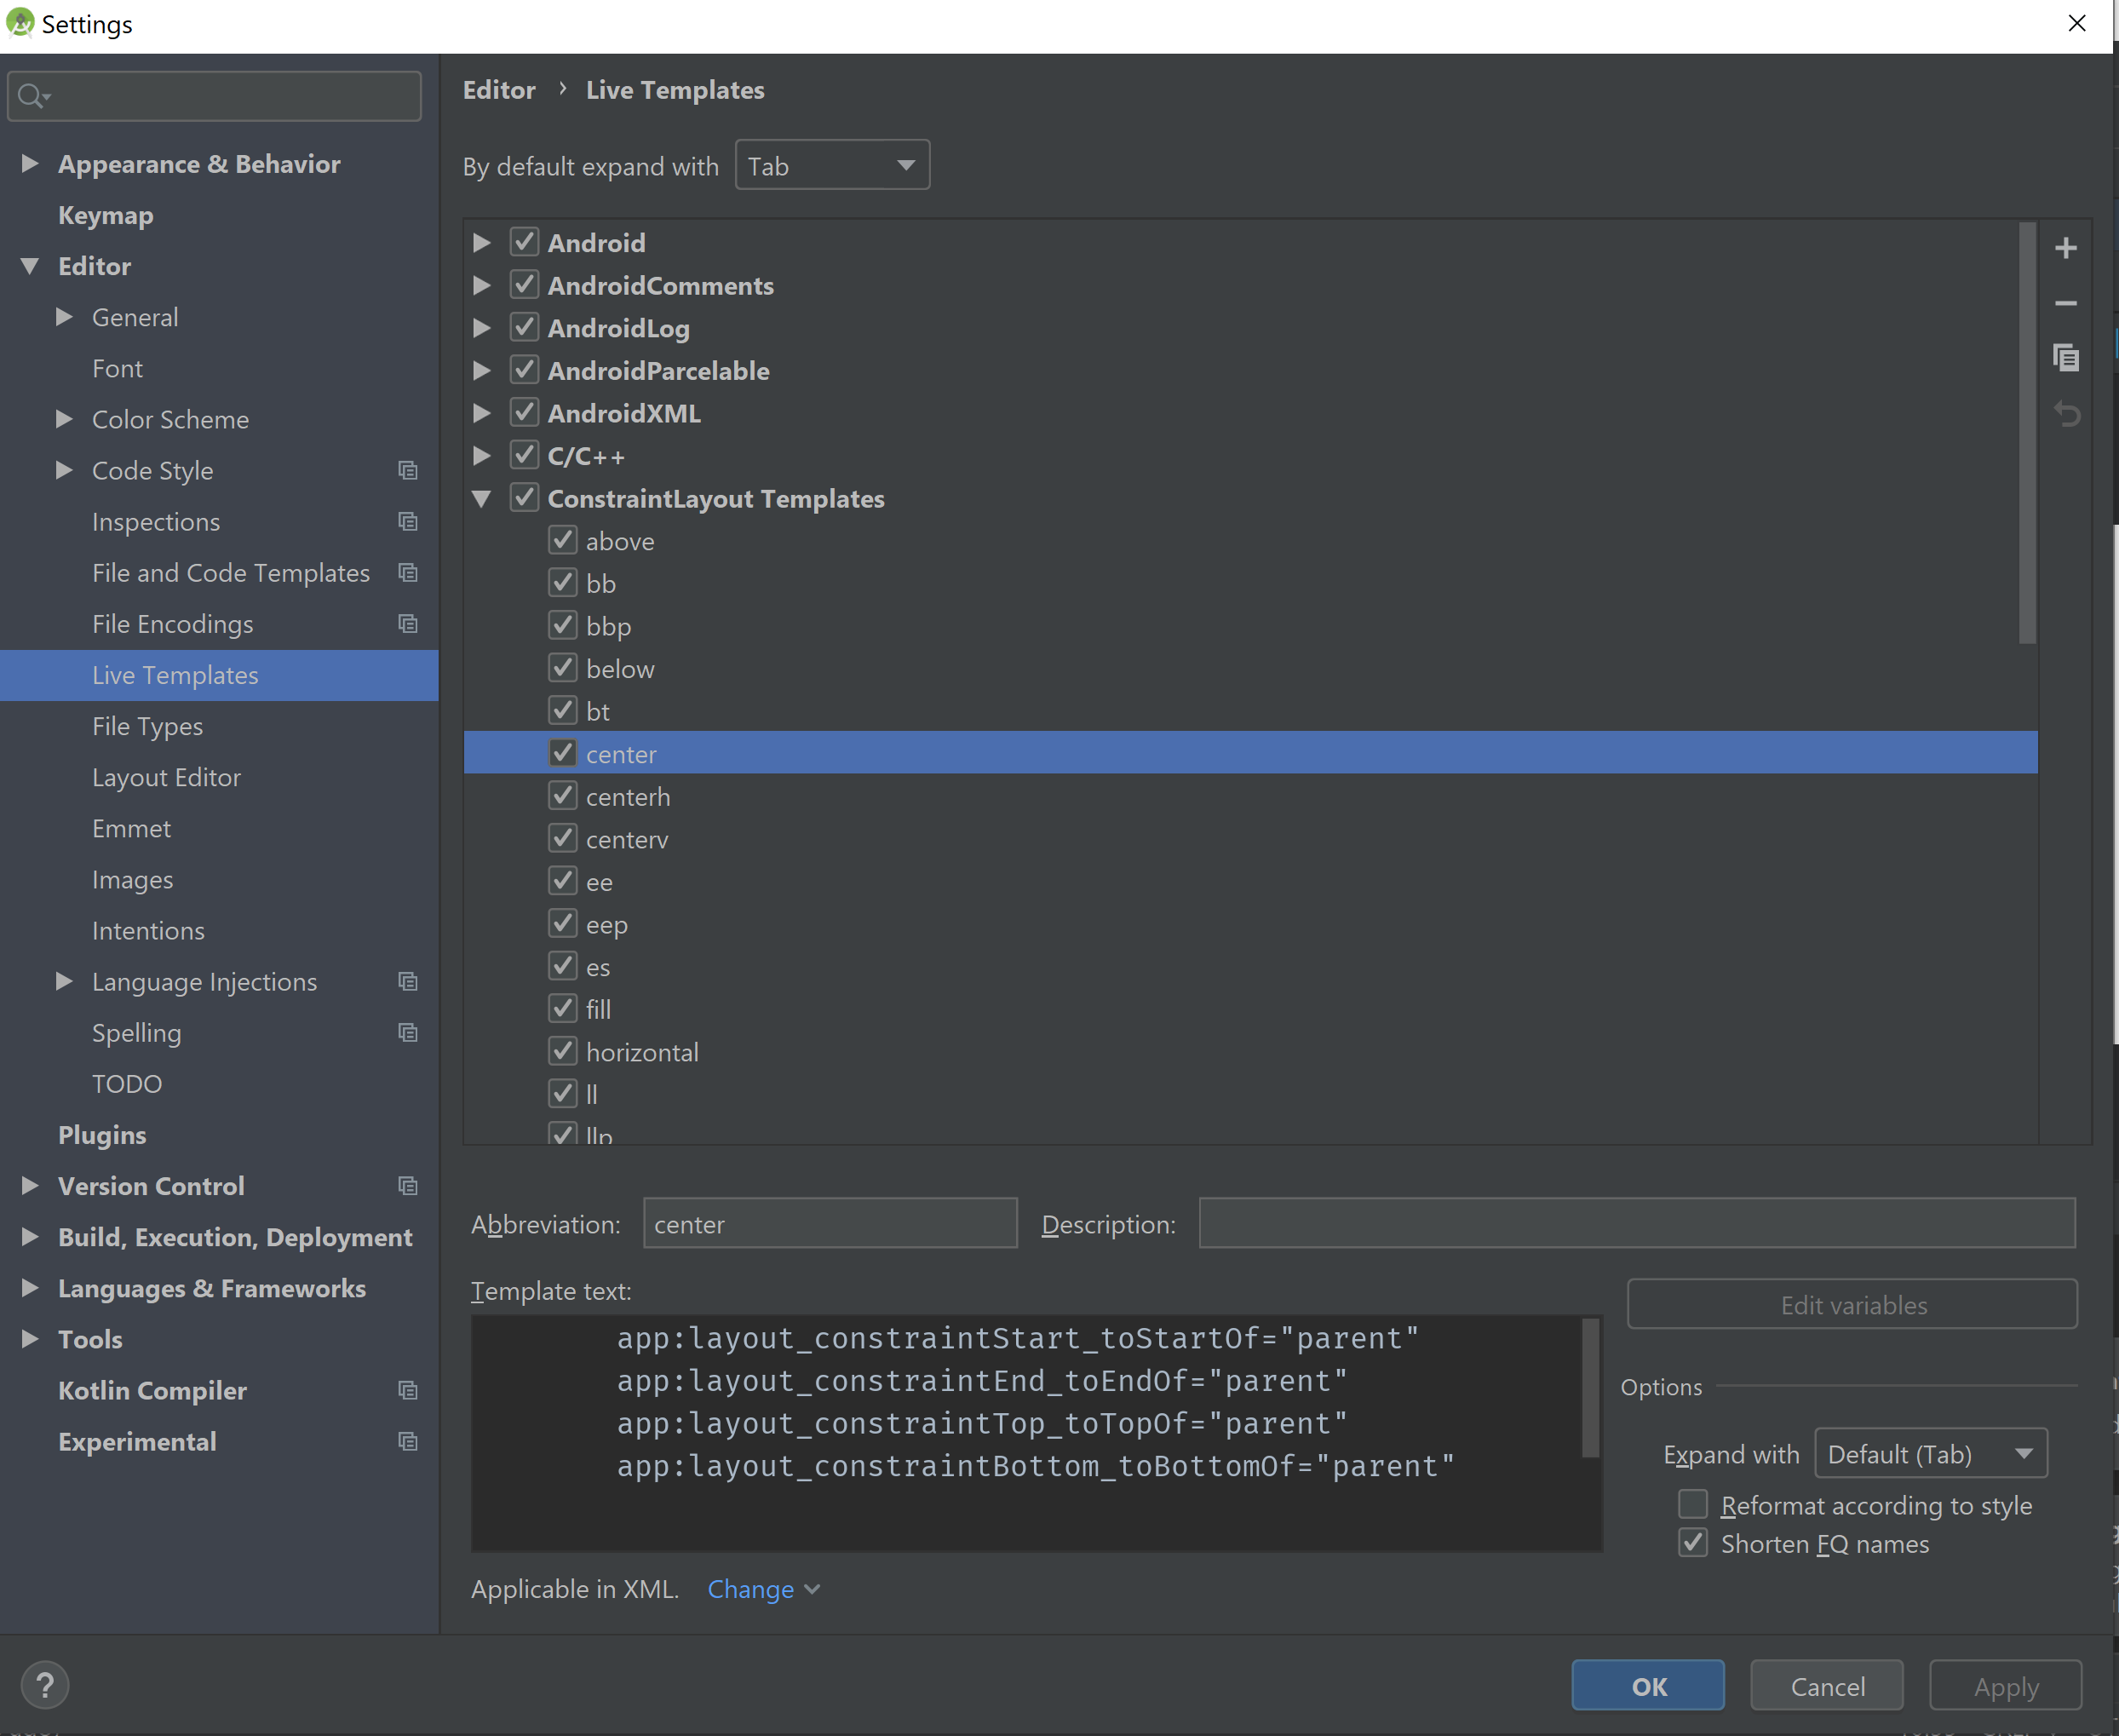Select File Types in the sidebar

point(147,726)
